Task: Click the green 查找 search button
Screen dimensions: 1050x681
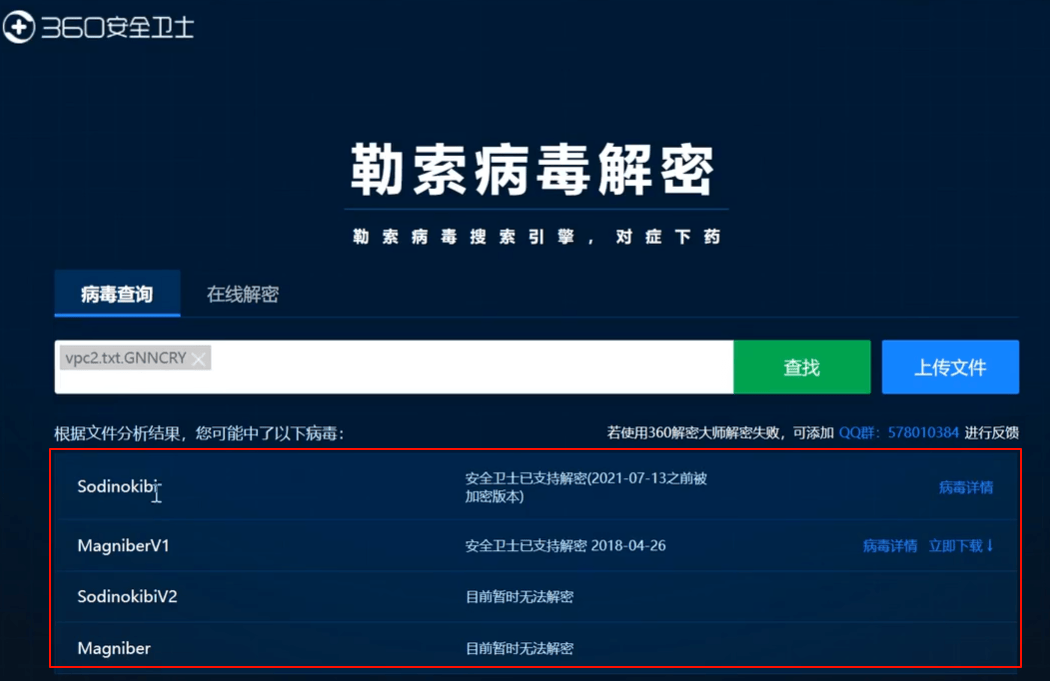Action: pos(802,367)
